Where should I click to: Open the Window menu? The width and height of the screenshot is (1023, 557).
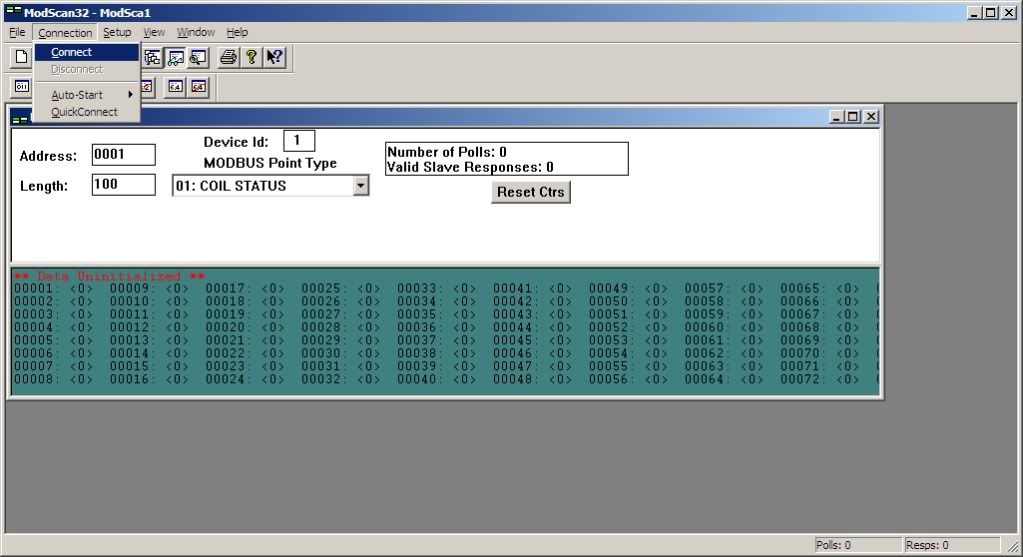point(196,32)
